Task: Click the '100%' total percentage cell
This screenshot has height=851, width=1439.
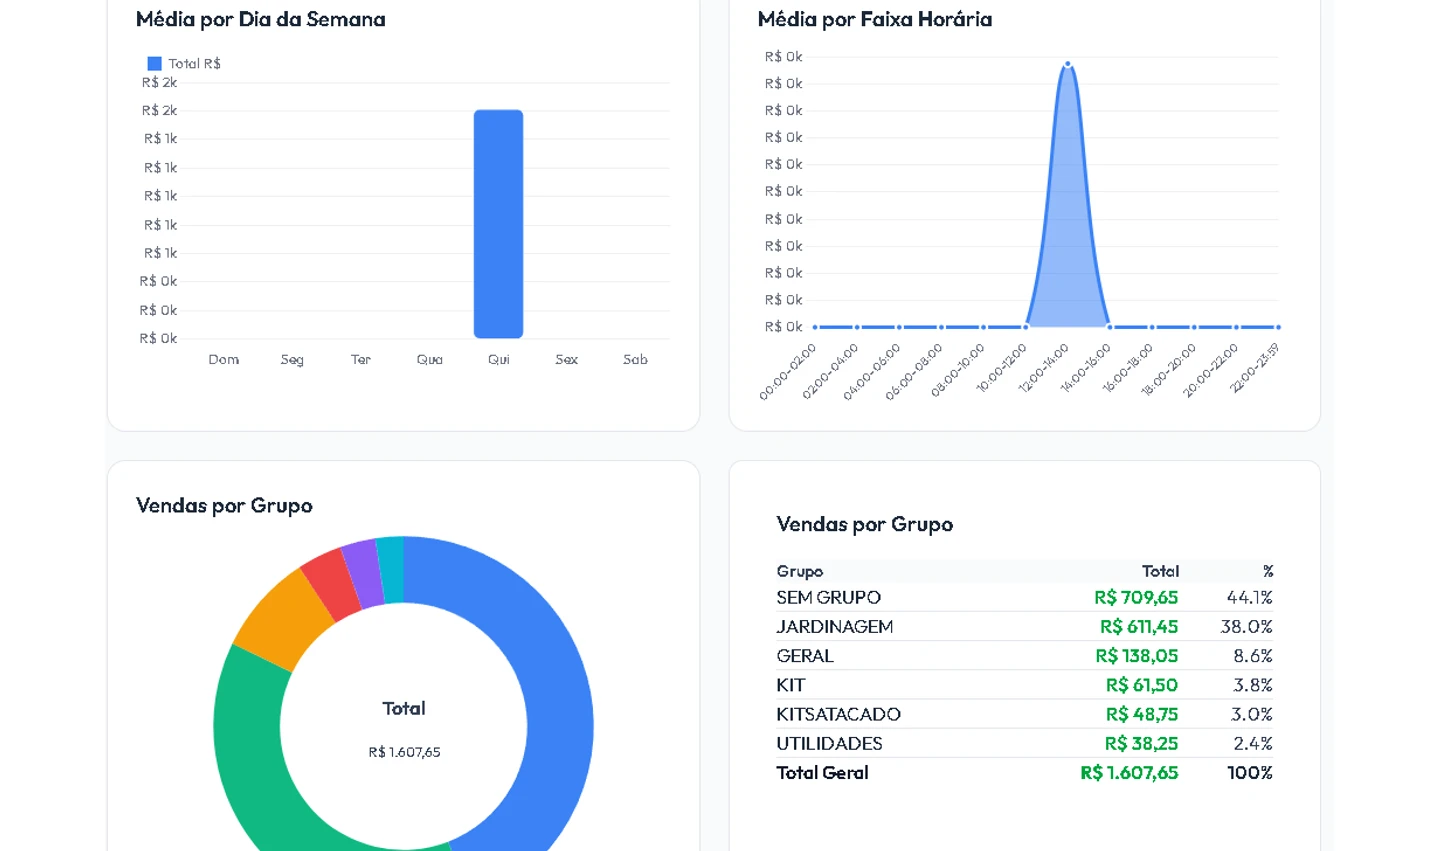Action: 1250,773
